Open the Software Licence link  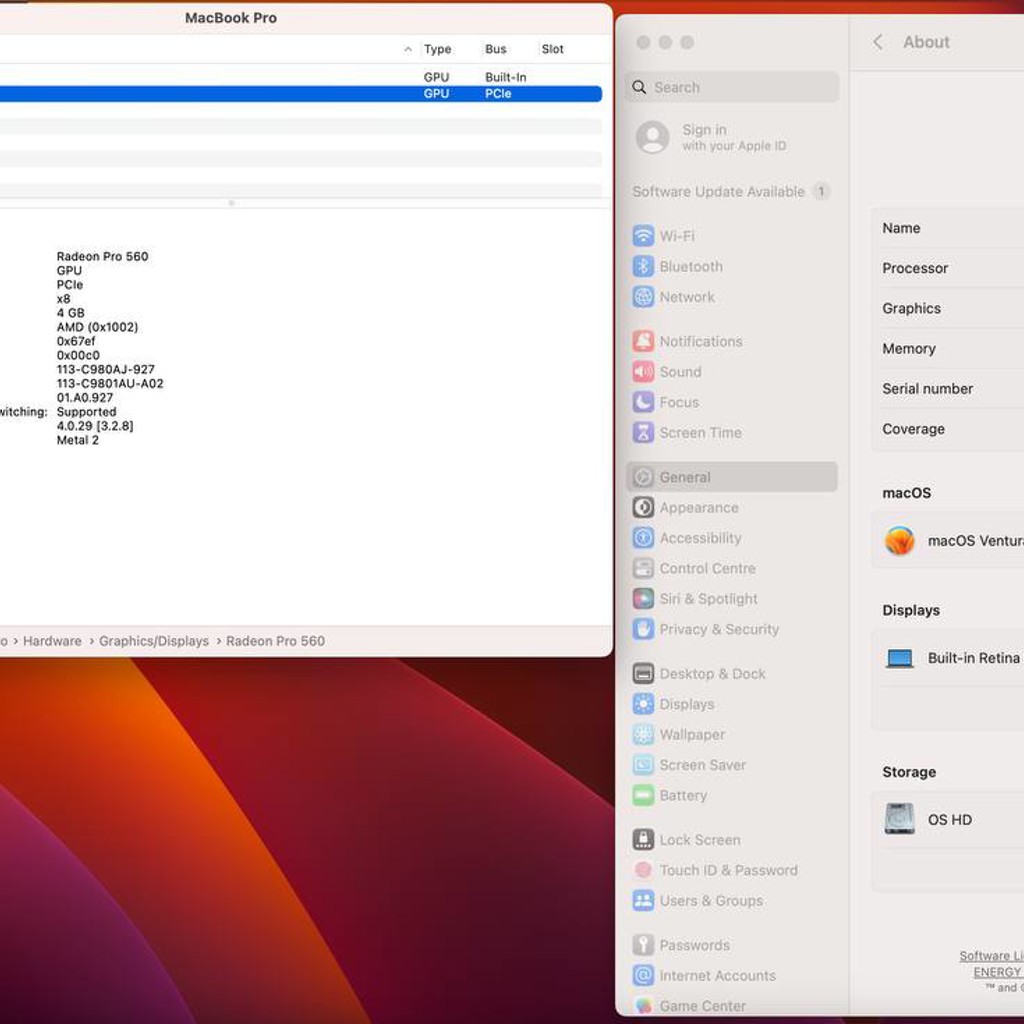point(991,955)
